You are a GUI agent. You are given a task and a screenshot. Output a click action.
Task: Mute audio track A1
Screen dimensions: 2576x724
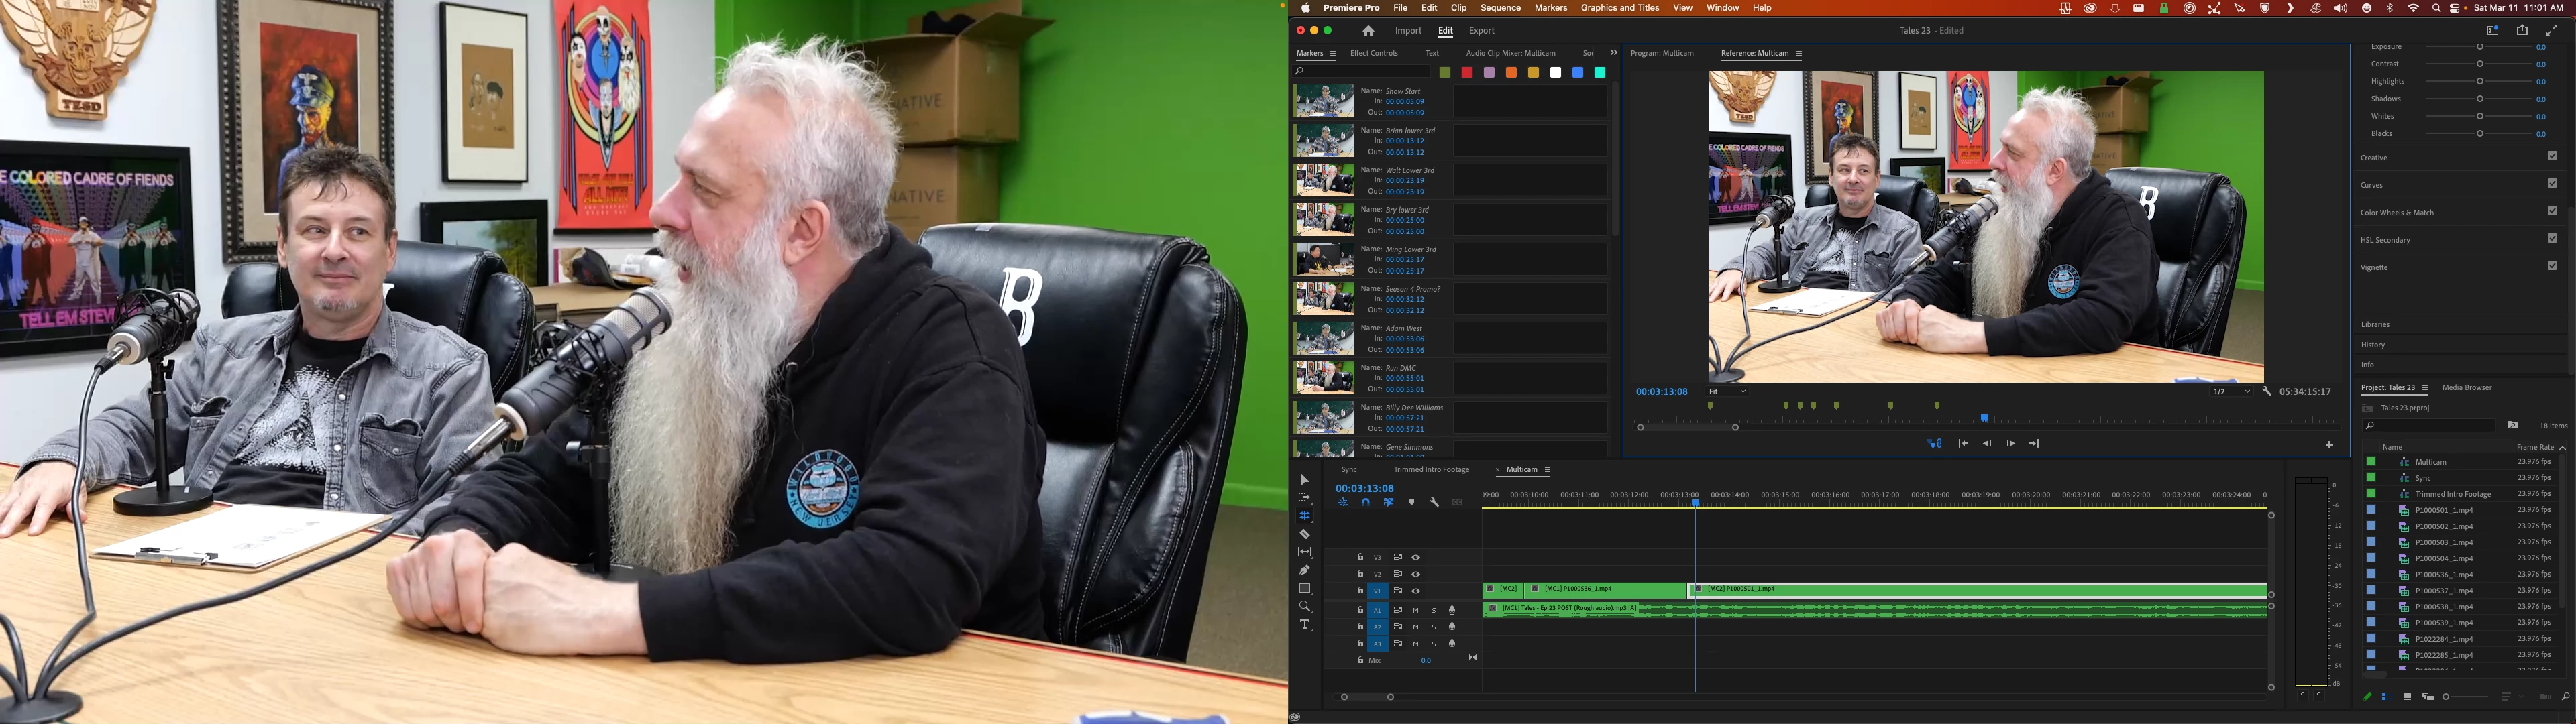coord(1415,610)
